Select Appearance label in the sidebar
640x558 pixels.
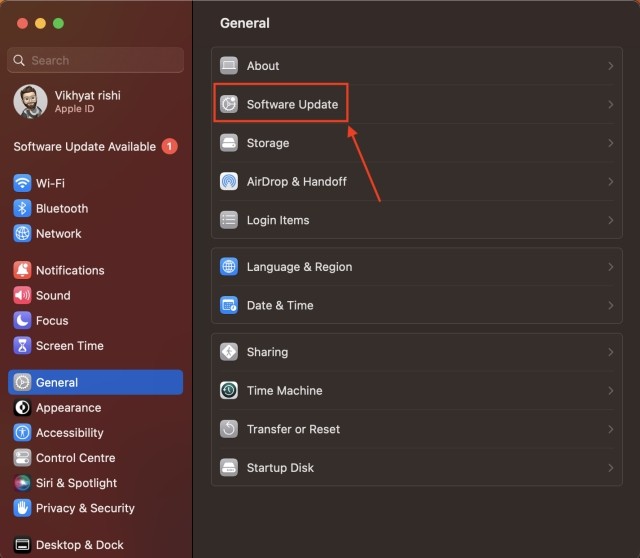click(69, 408)
